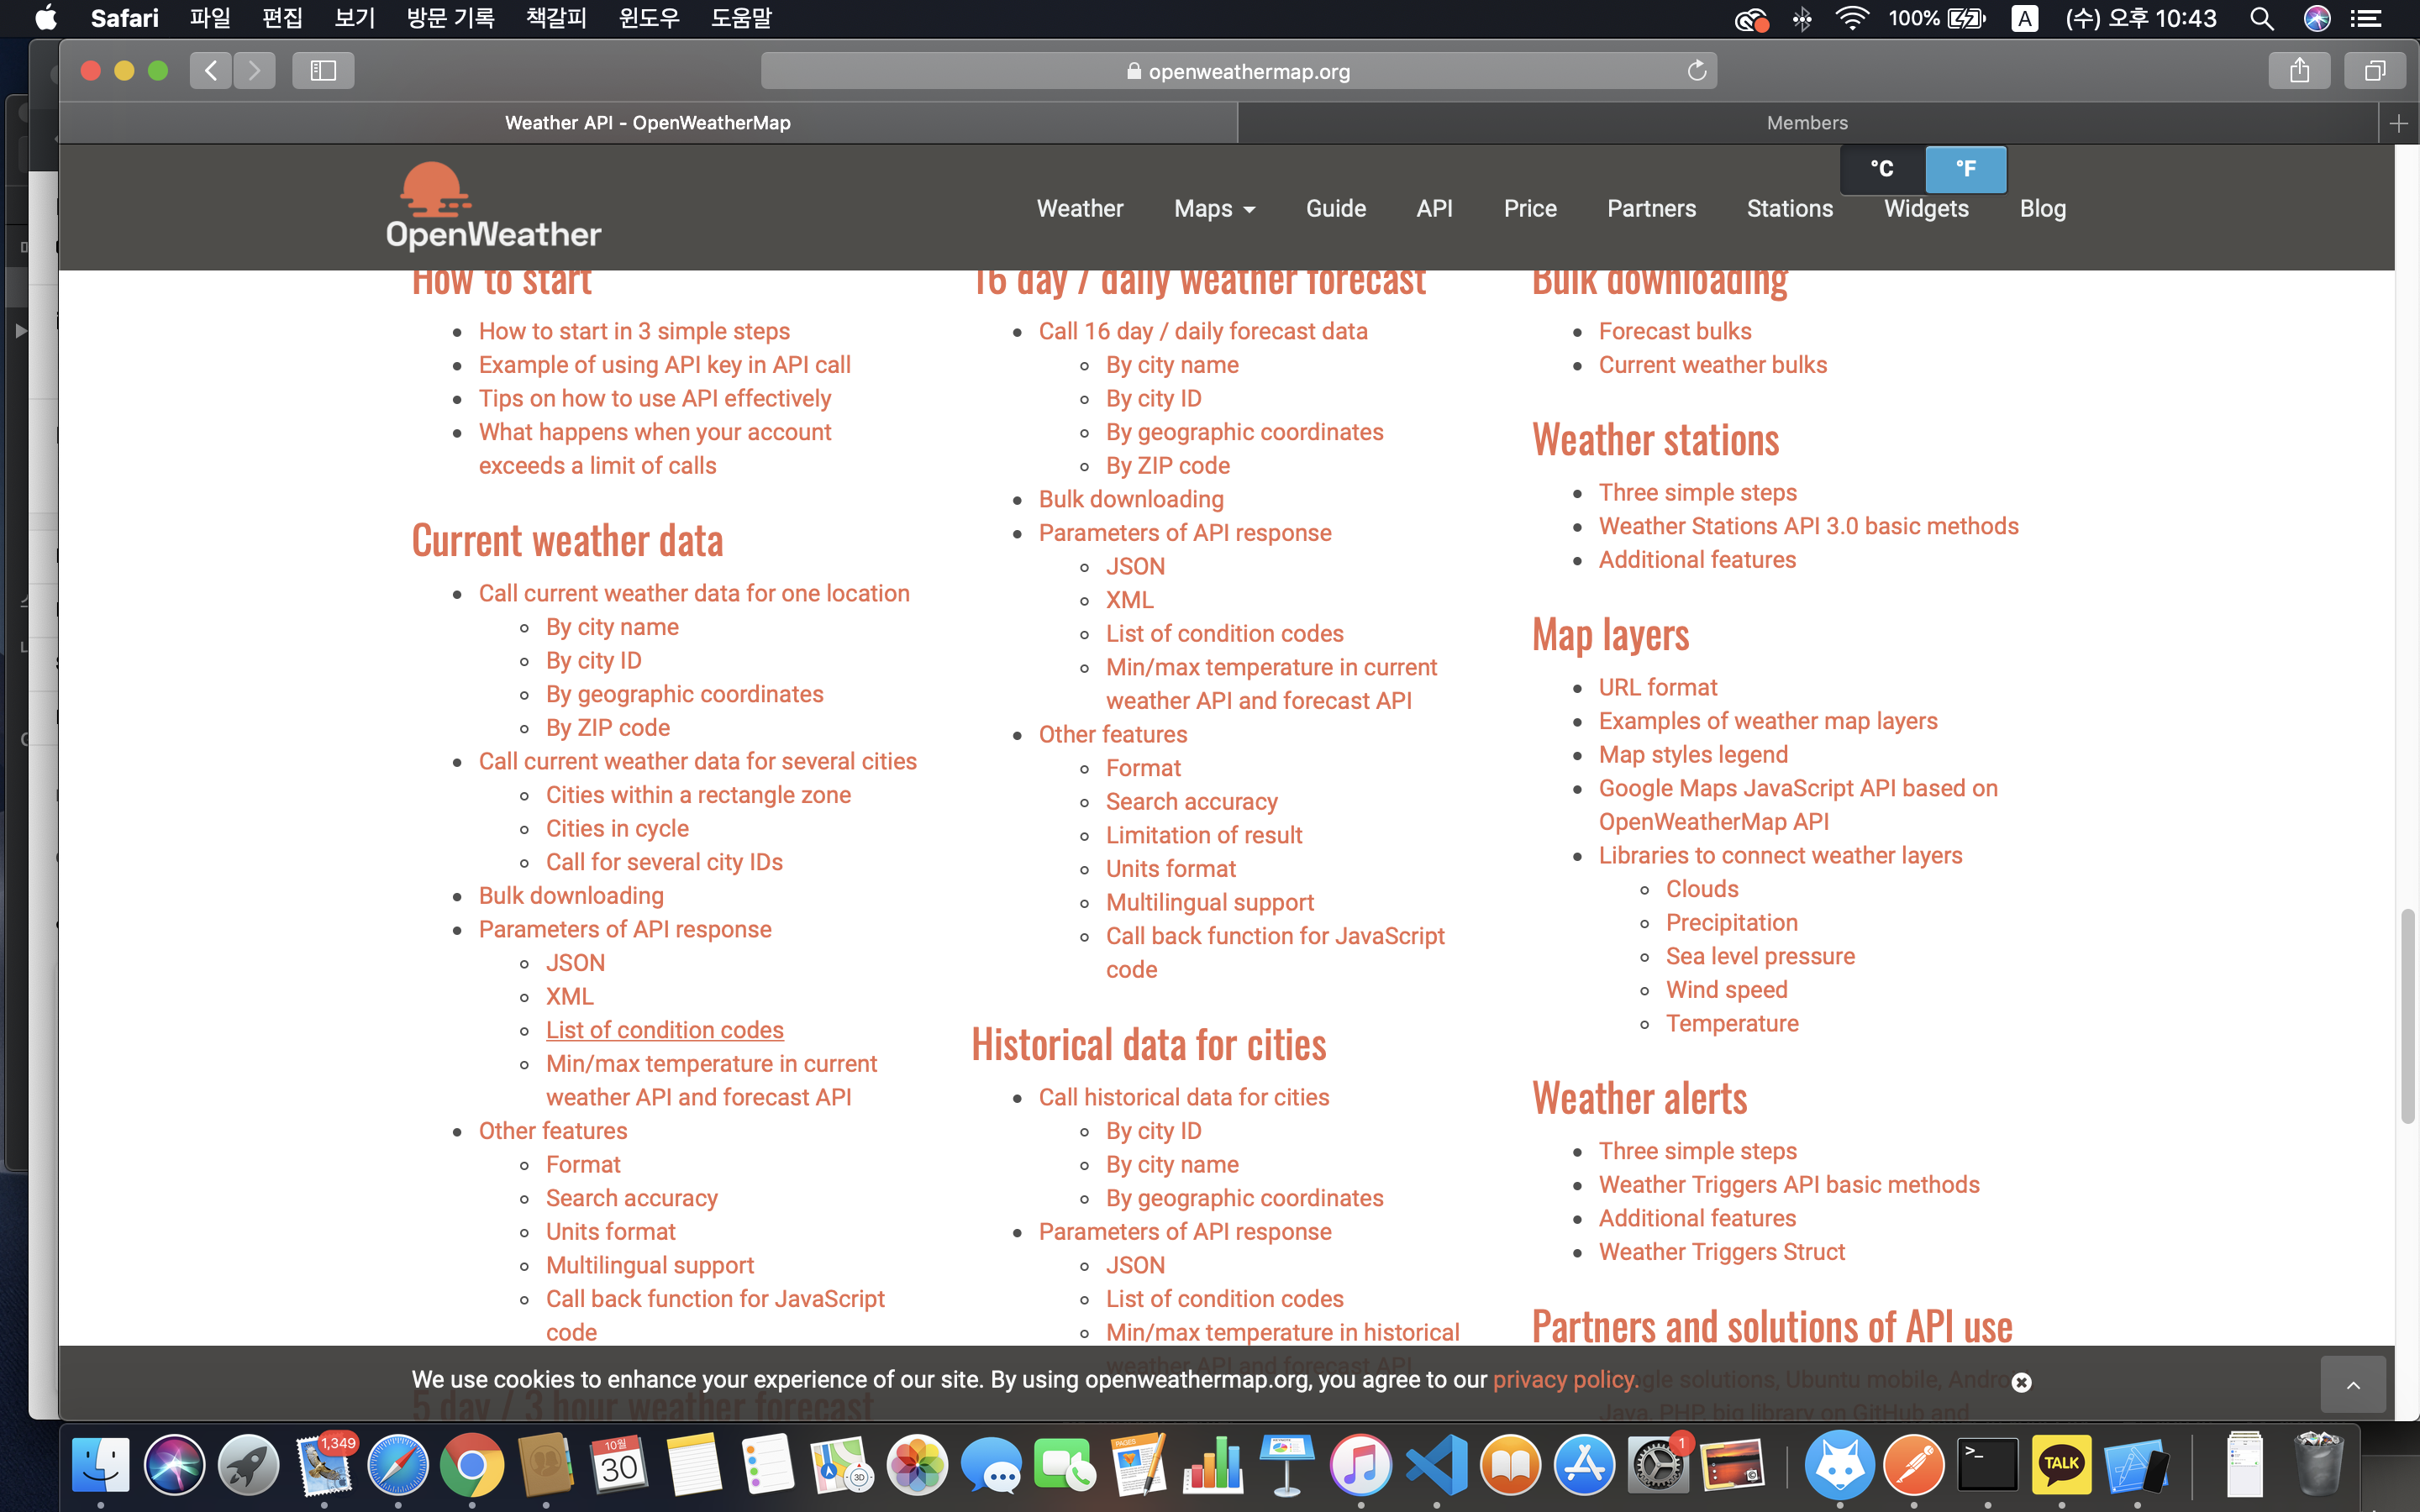Click the privacy policy link

click(1564, 1379)
